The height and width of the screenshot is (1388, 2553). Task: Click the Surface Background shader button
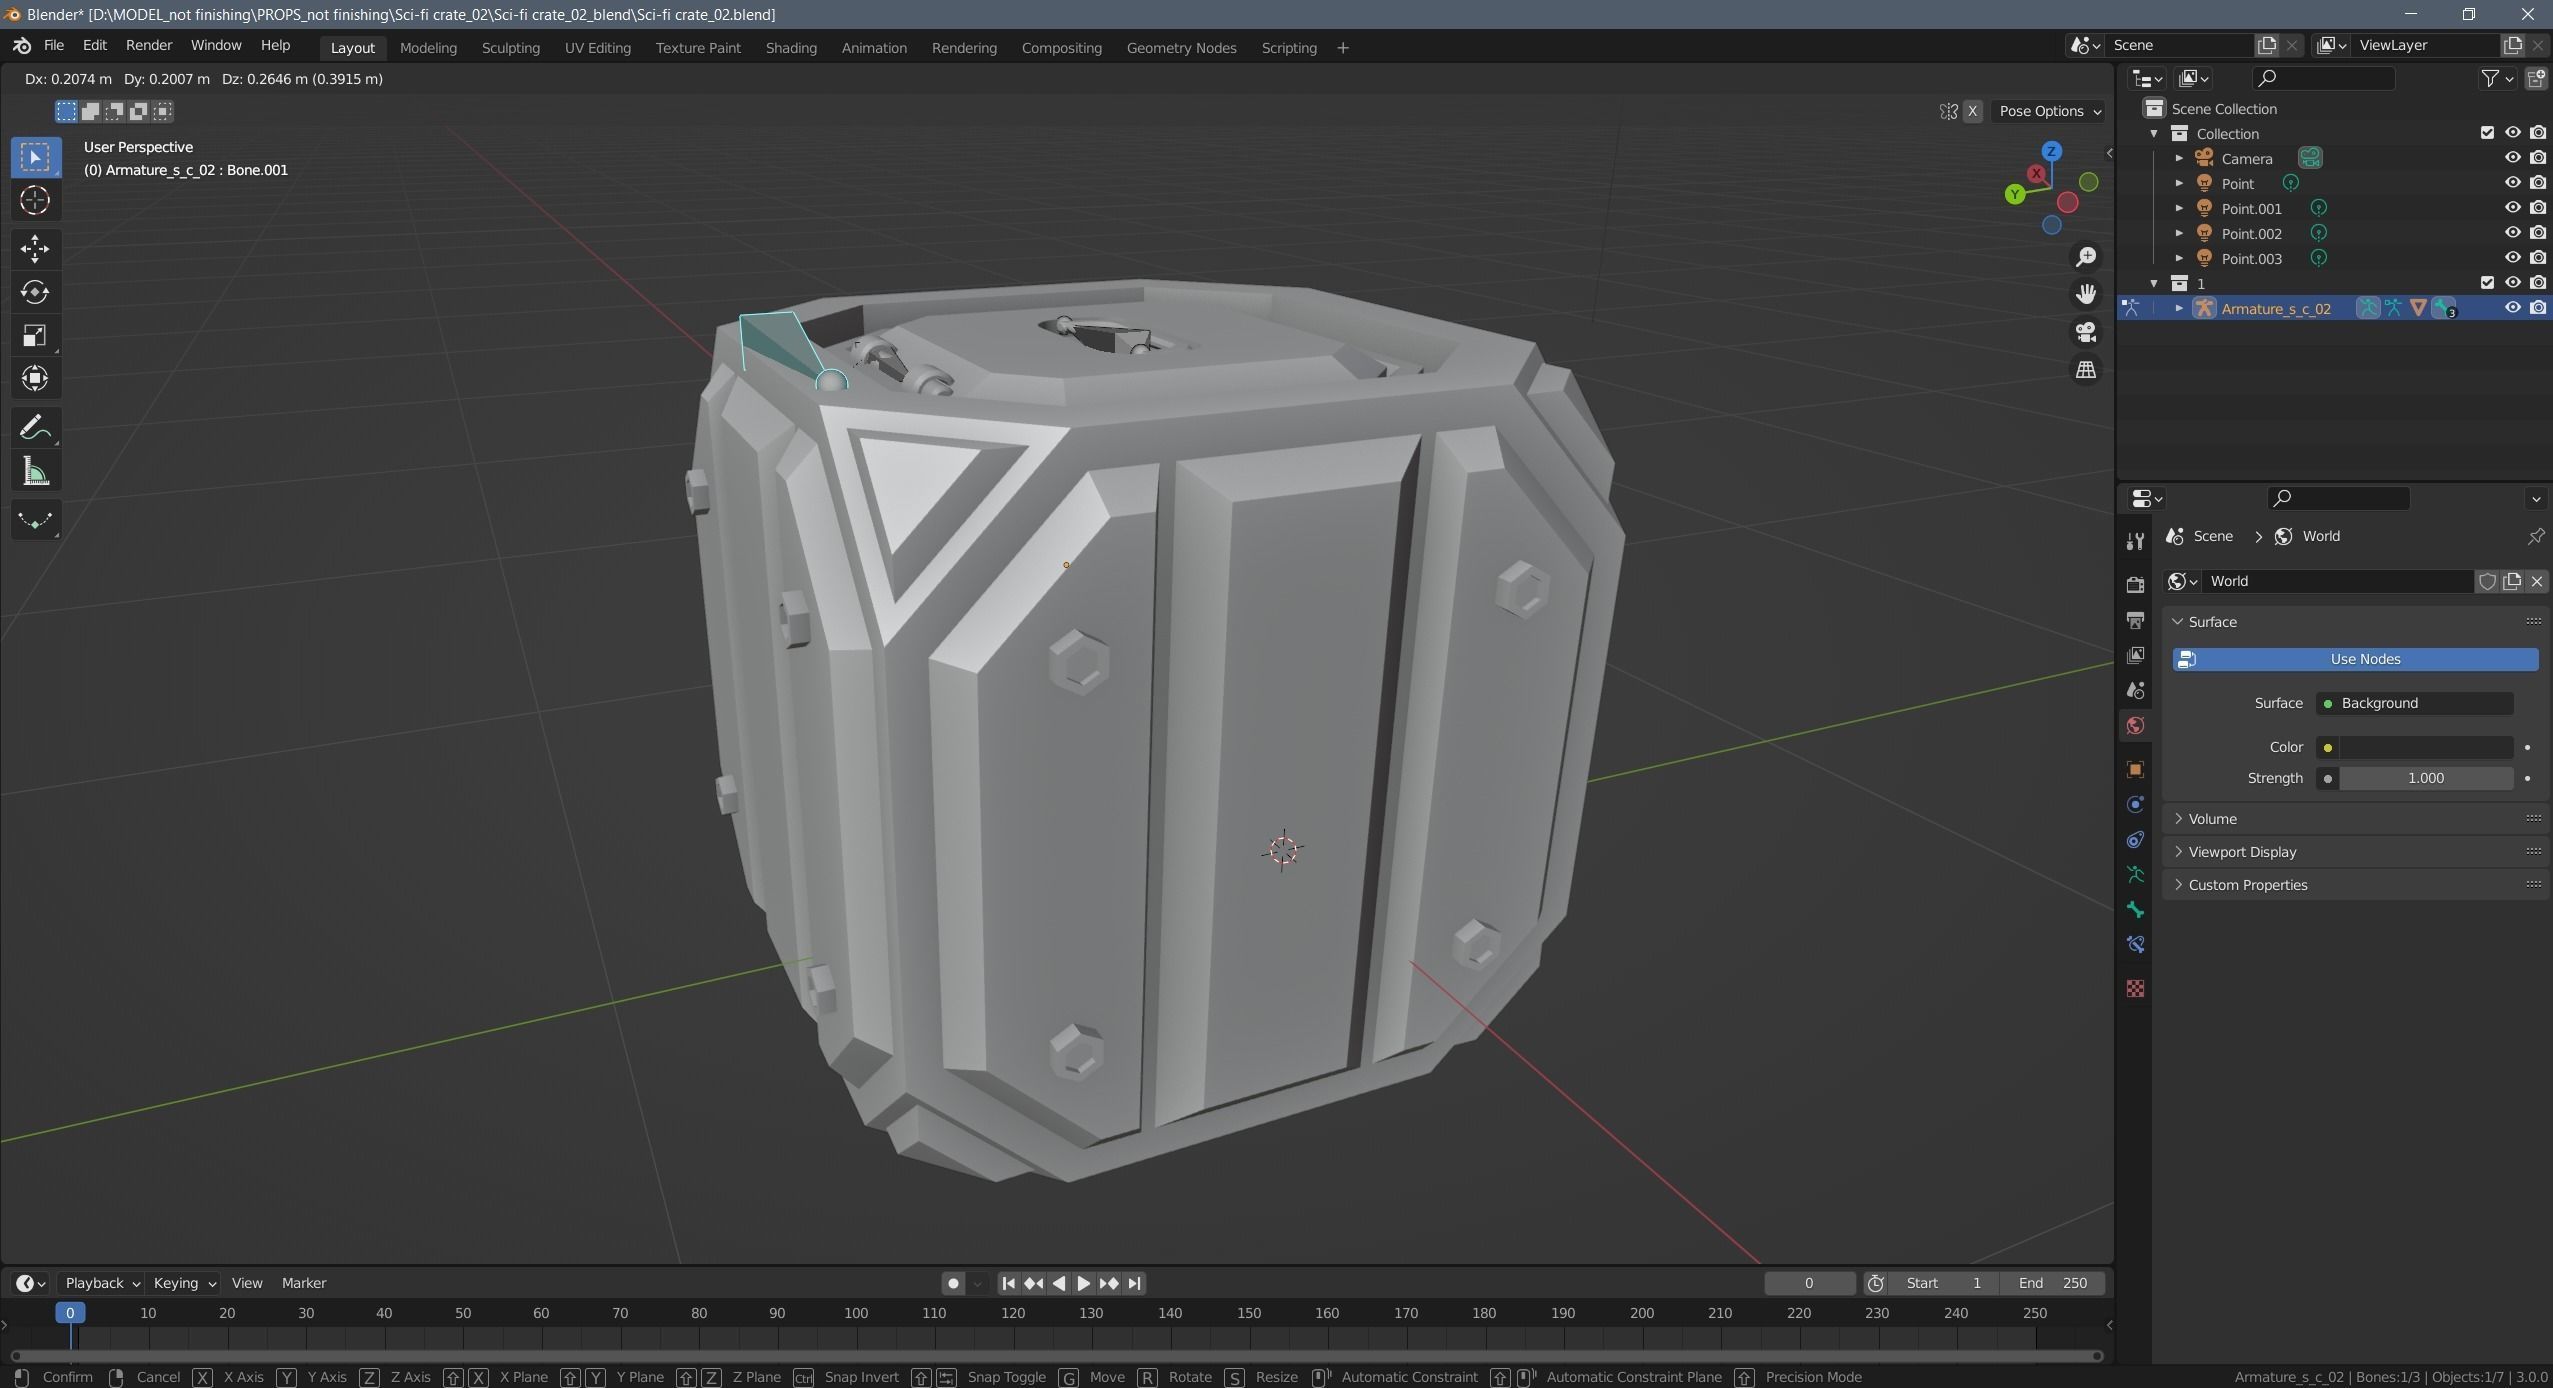coord(2414,703)
